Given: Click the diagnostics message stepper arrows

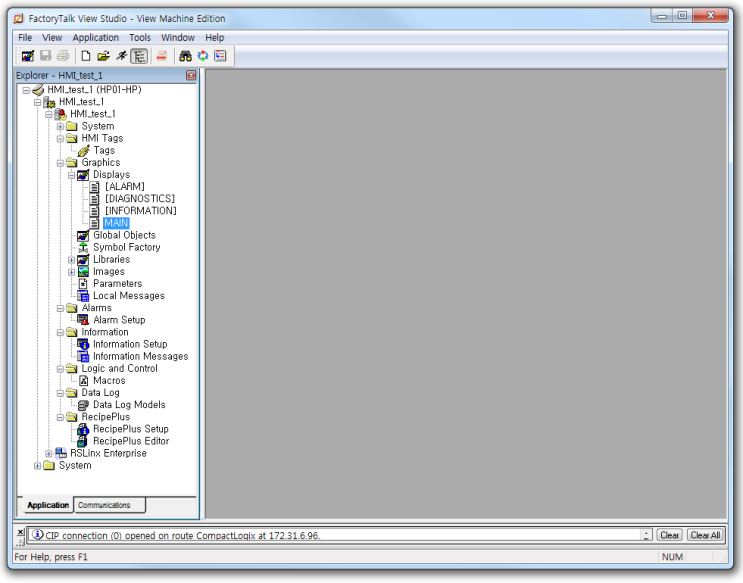Looking at the screenshot, I should coord(647,535).
